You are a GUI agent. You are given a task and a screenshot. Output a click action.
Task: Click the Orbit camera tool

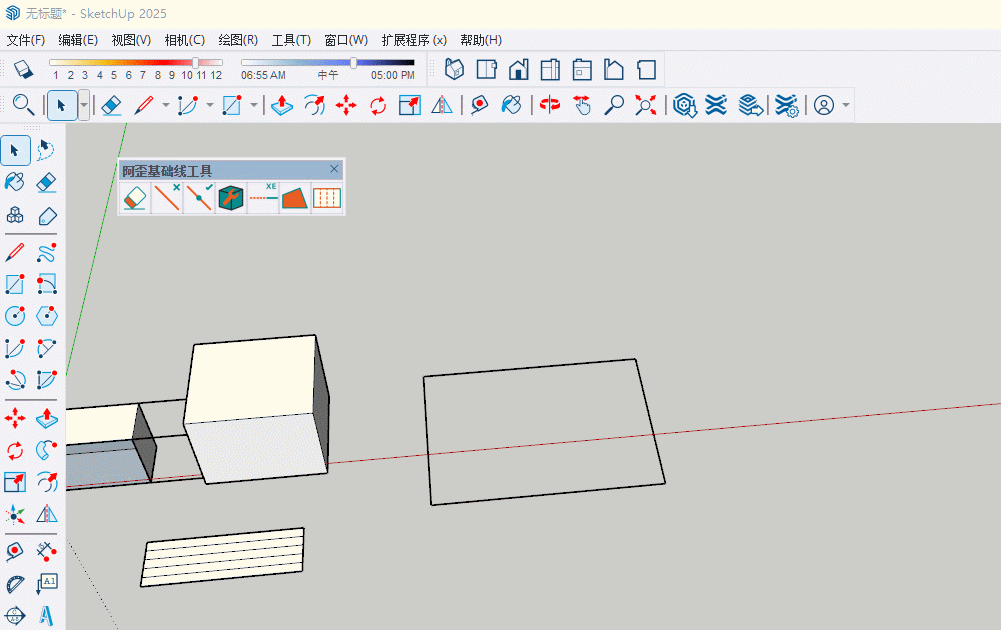pos(549,105)
